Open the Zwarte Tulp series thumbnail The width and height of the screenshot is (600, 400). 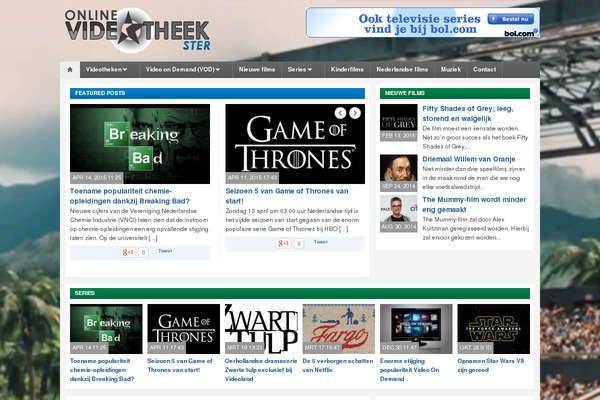tap(261, 329)
